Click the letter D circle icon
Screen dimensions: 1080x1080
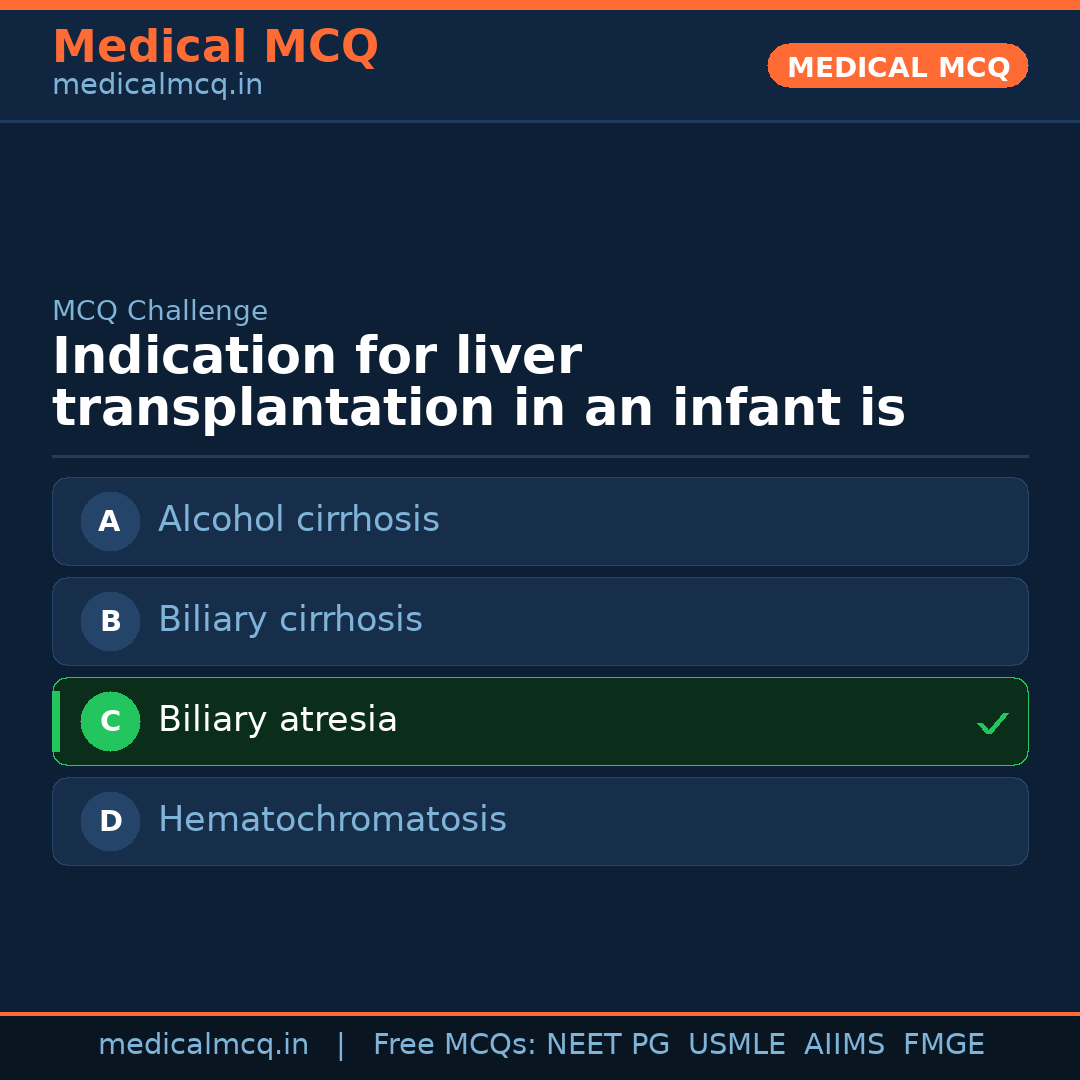click(110, 821)
